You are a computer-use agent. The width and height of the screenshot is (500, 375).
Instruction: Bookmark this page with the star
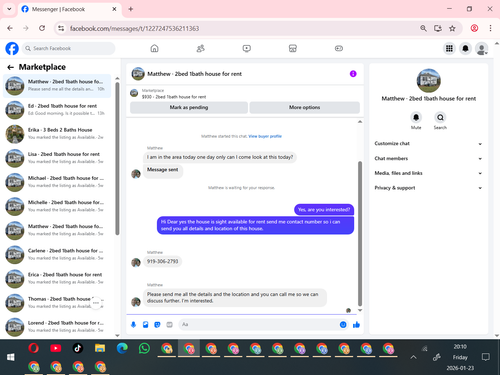[x=452, y=28]
